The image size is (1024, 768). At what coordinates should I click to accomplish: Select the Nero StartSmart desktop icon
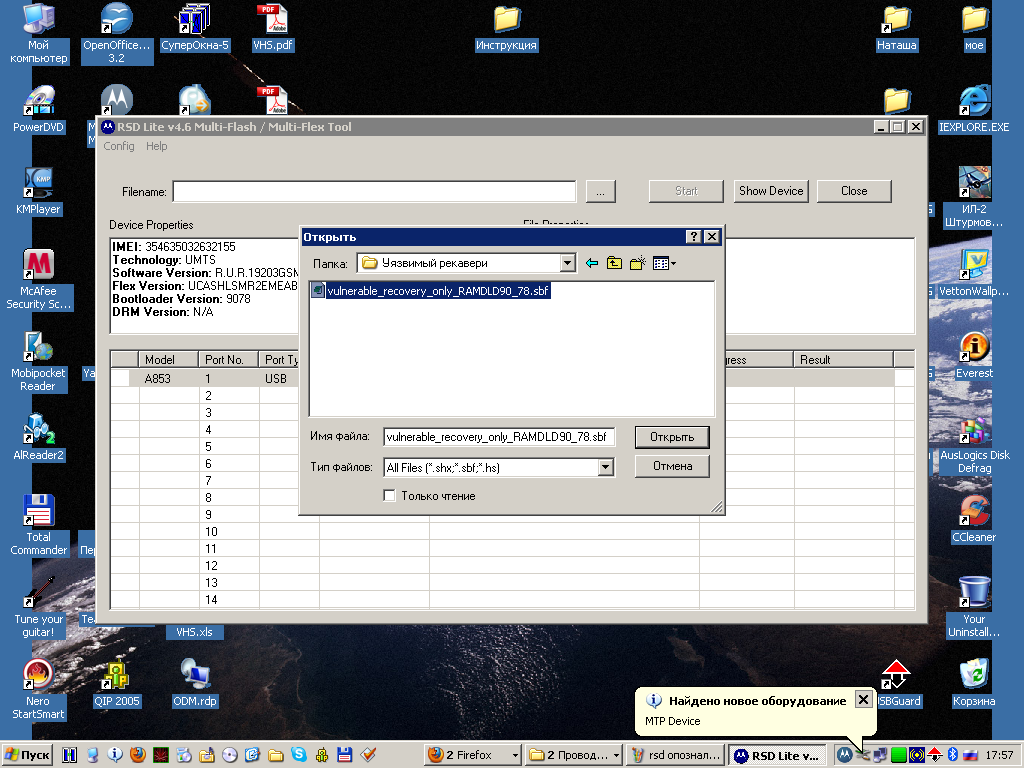point(39,690)
